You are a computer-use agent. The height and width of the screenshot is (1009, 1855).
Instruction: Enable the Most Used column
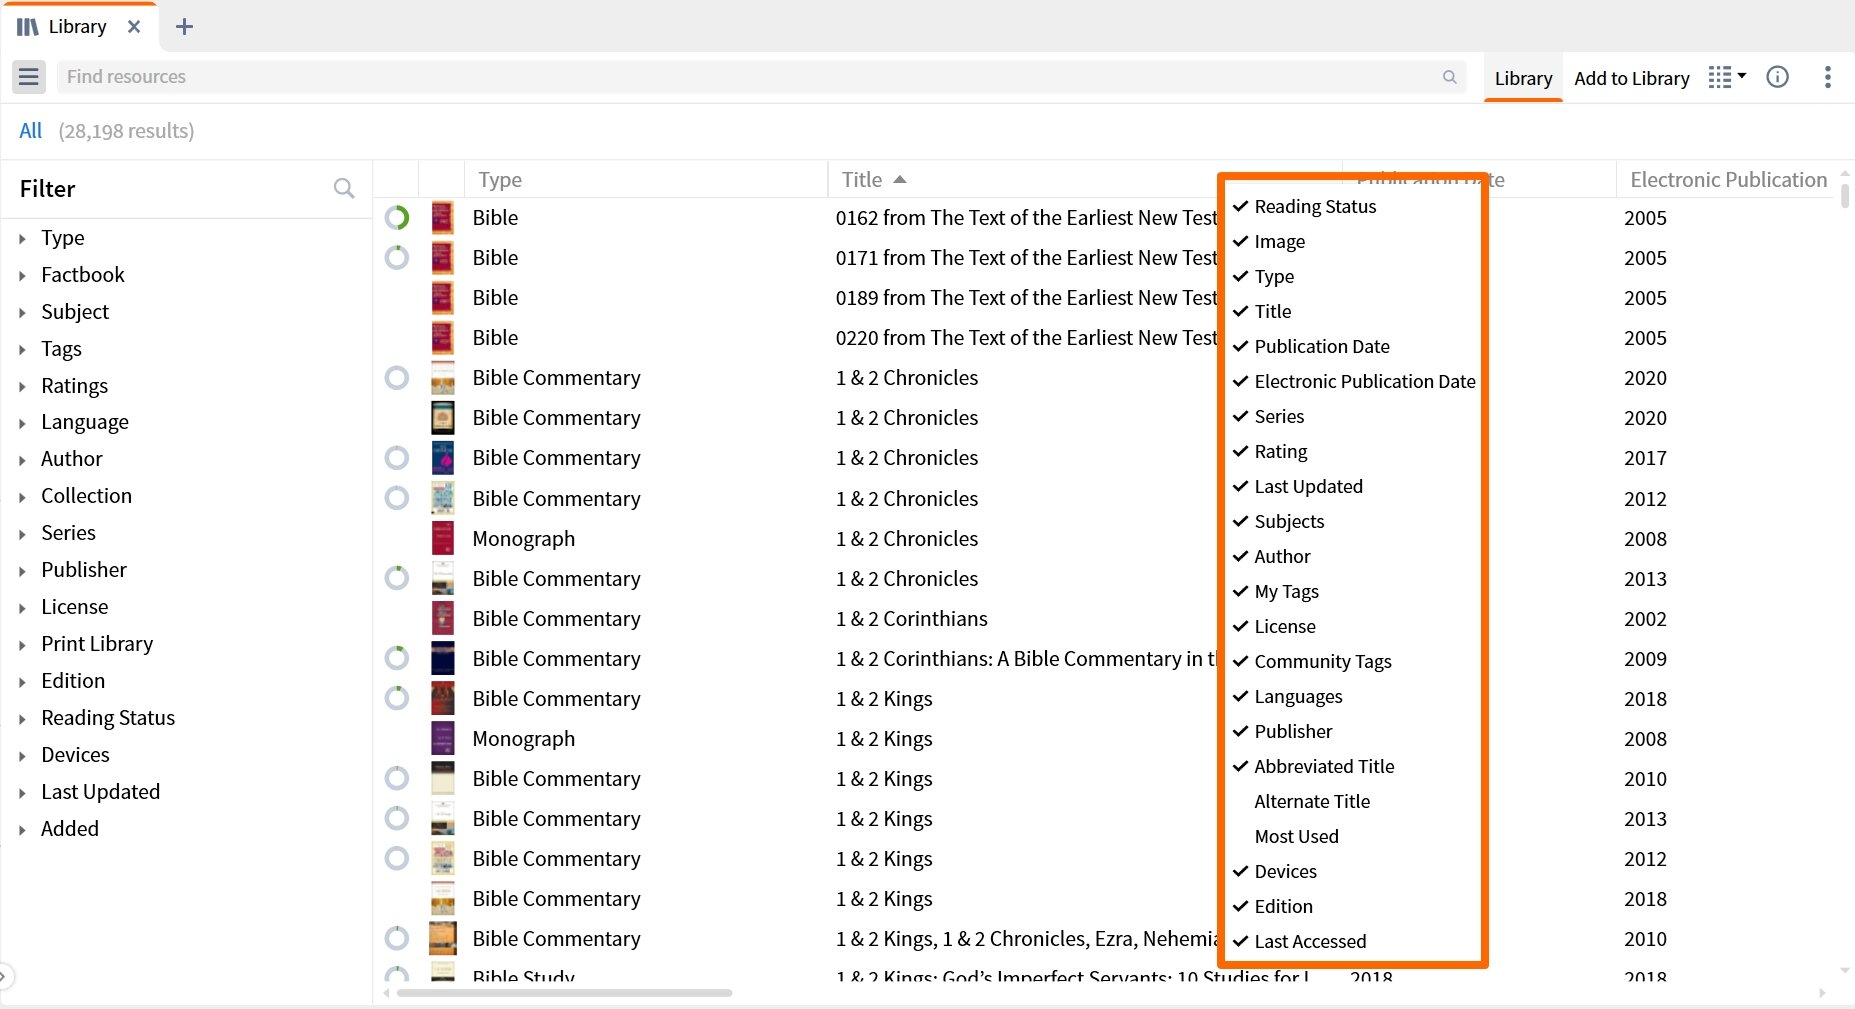pyautogui.click(x=1296, y=836)
